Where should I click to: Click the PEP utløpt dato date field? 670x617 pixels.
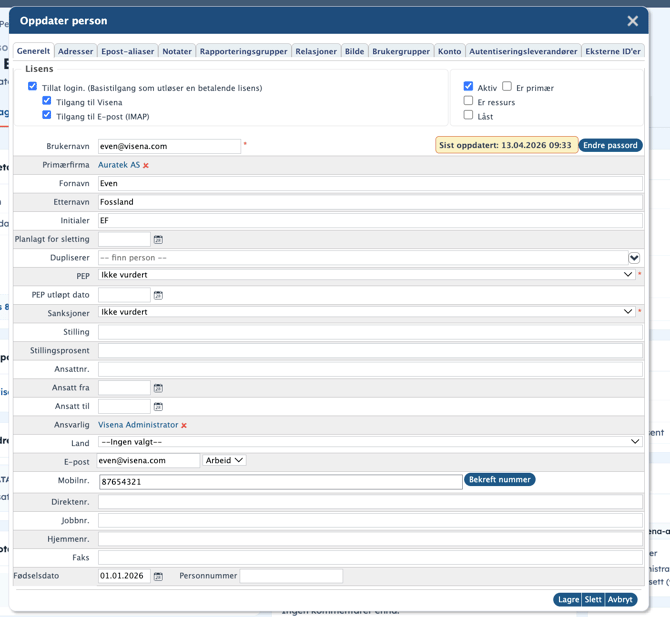[x=124, y=295]
